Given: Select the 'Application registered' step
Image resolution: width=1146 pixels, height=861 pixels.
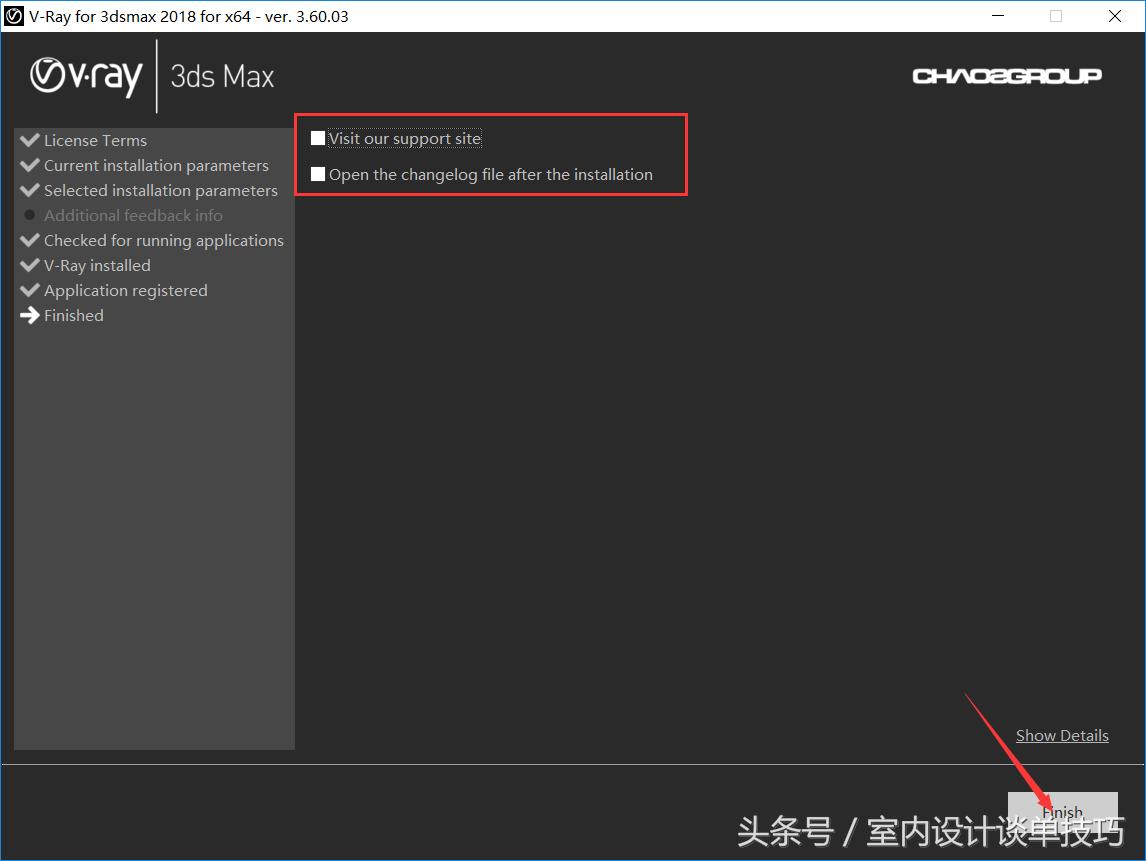Looking at the screenshot, I should coord(126,290).
